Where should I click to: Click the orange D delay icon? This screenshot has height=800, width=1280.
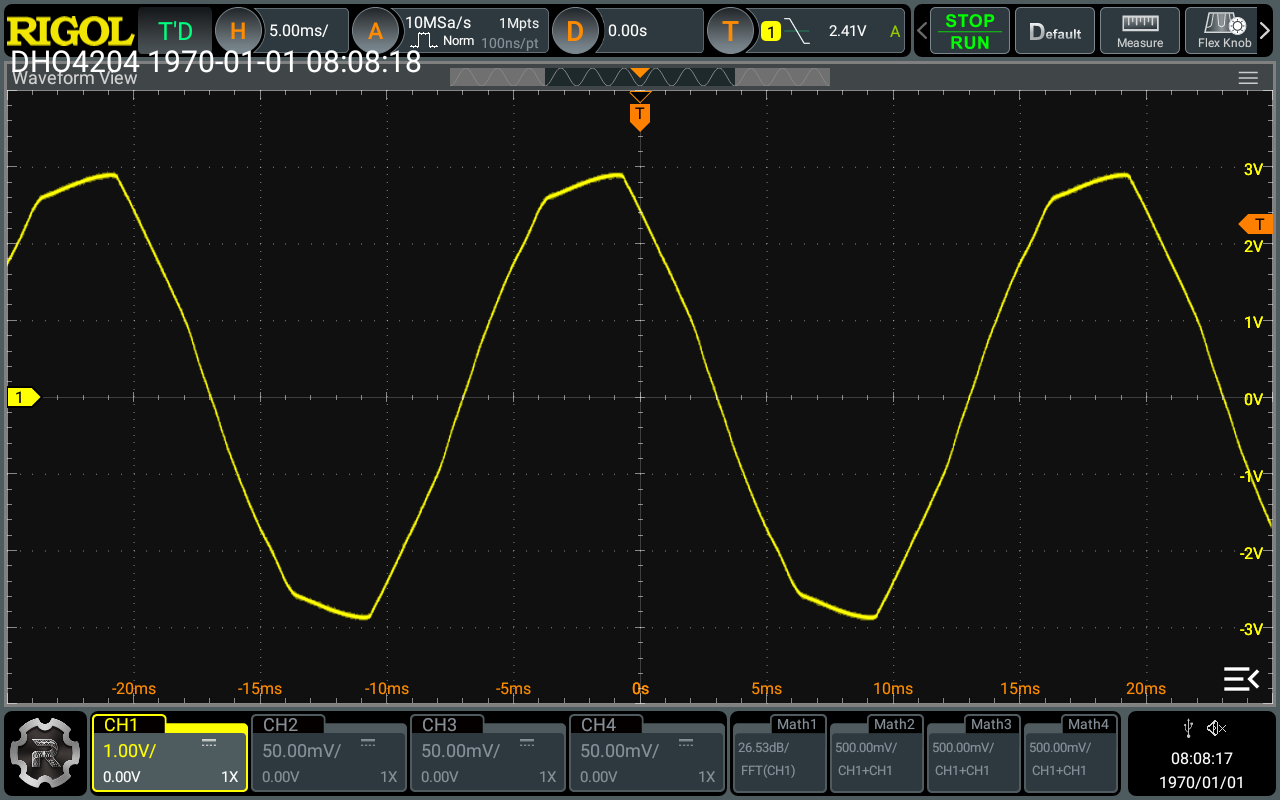574,31
